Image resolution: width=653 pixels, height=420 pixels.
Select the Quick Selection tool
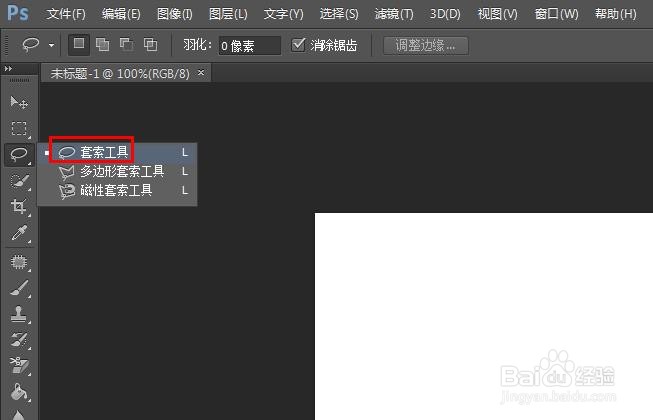[x=19, y=181]
